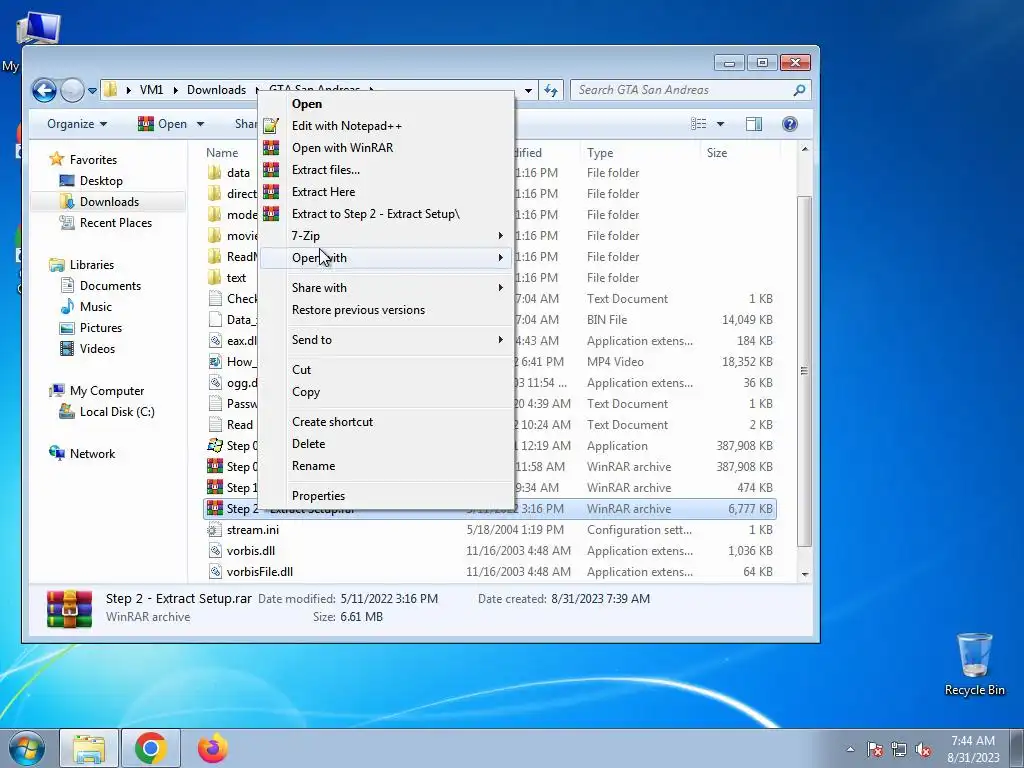Screen dimensions: 1024x768
Task: Choose Edit with Notepad++
Action: click(x=387, y=126)
